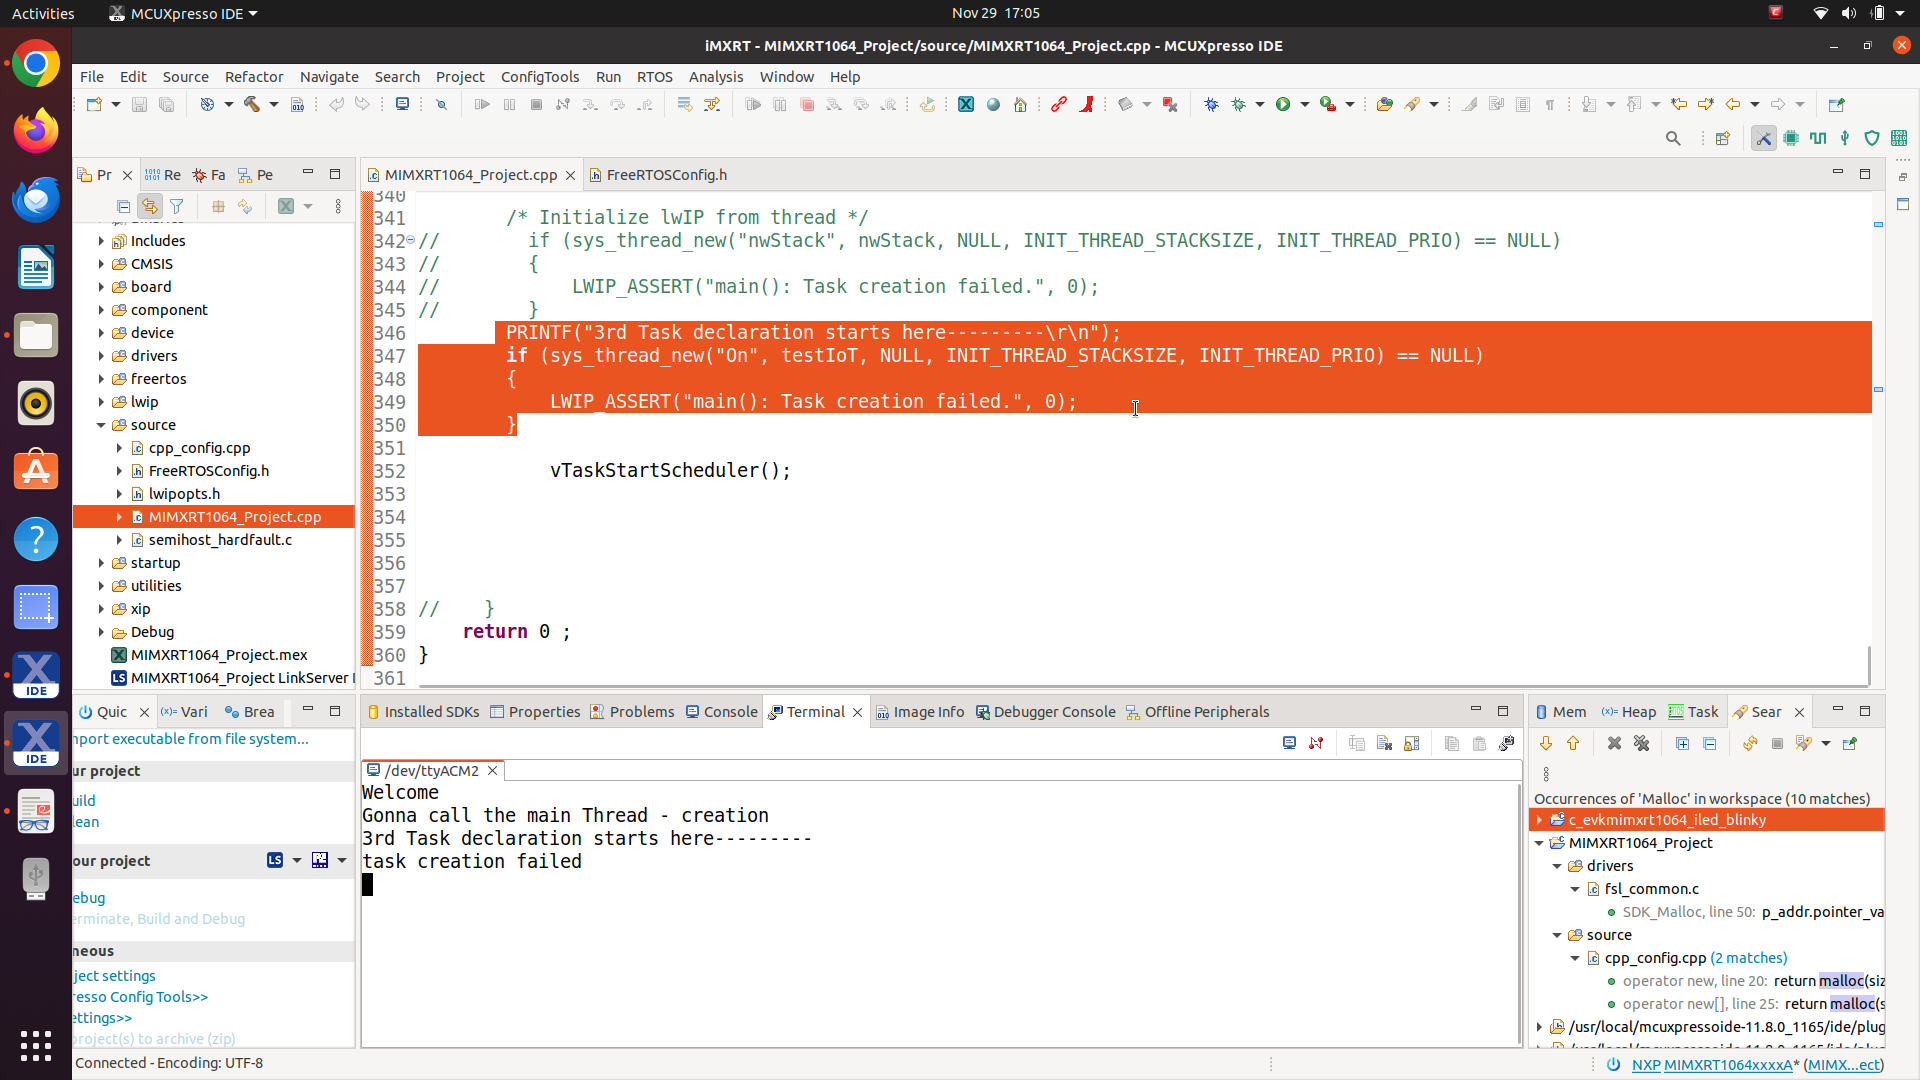
Task: Click the toolbar Search magnifier icon
Action: coord(1673,138)
